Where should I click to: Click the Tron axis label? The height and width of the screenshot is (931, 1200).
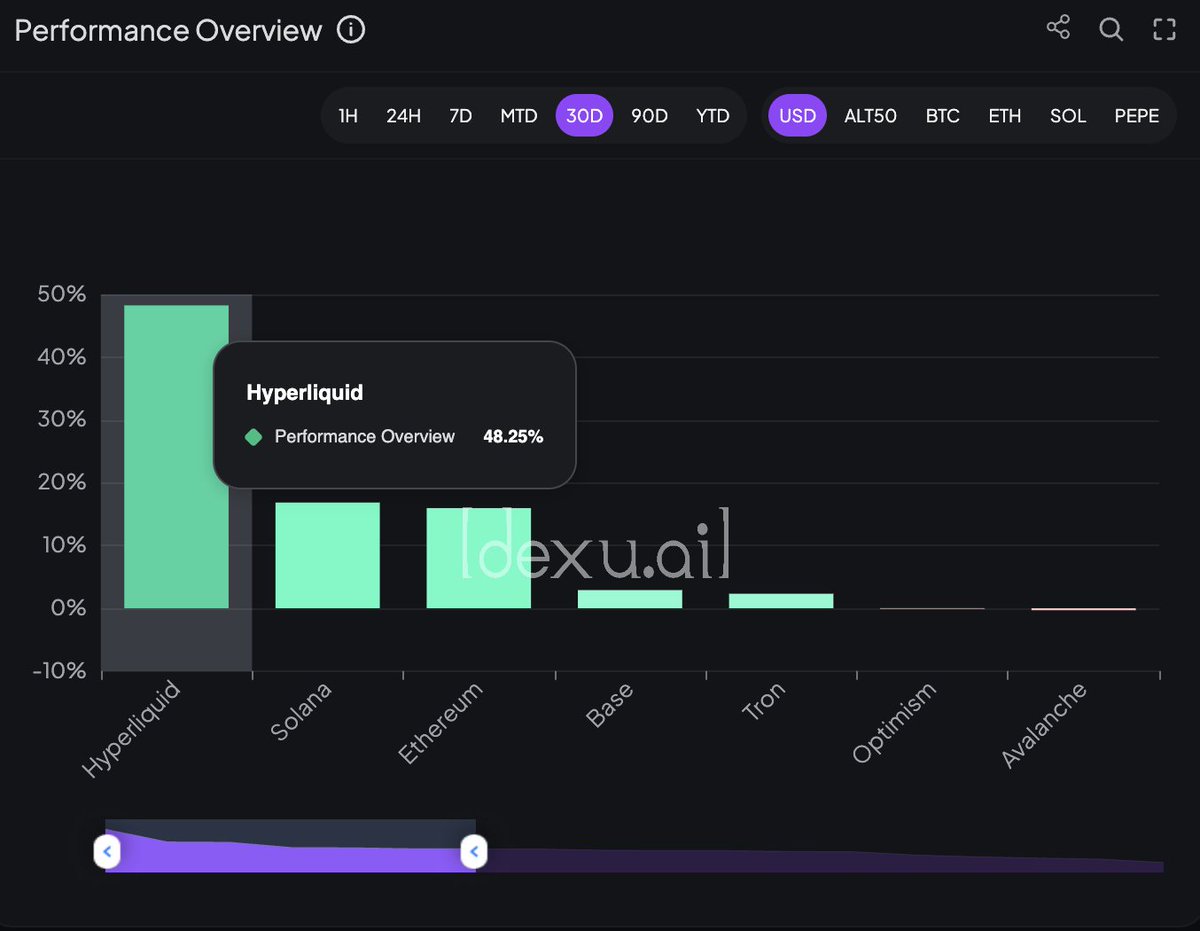click(764, 702)
